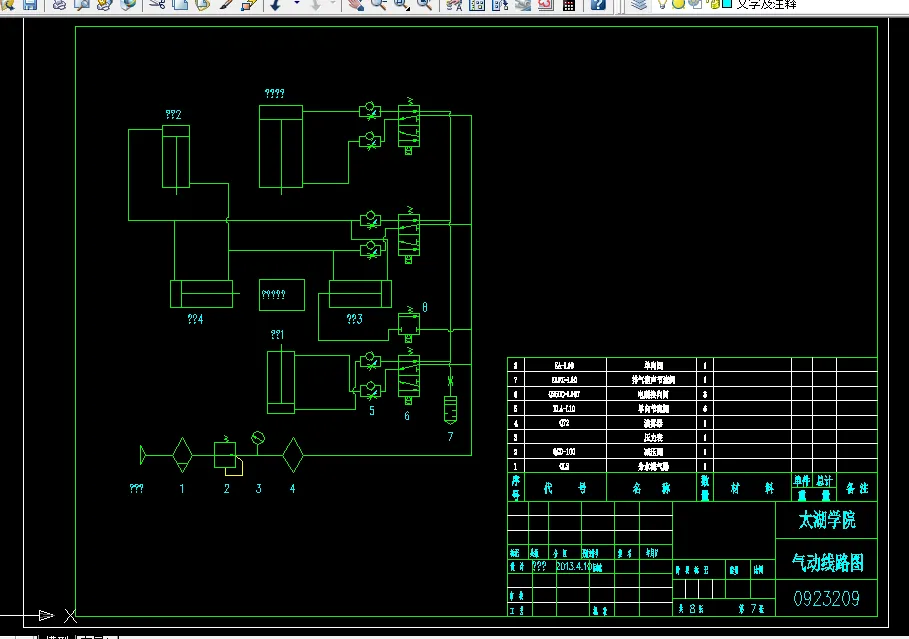The image size is (909, 639).
Task: Toggle the layer freeze sun icon
Action: point(678,5)
